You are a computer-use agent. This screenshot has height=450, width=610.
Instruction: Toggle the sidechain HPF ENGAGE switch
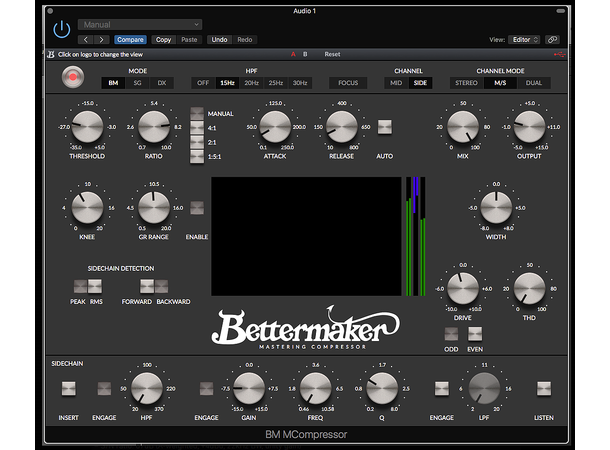pos(104,389)
